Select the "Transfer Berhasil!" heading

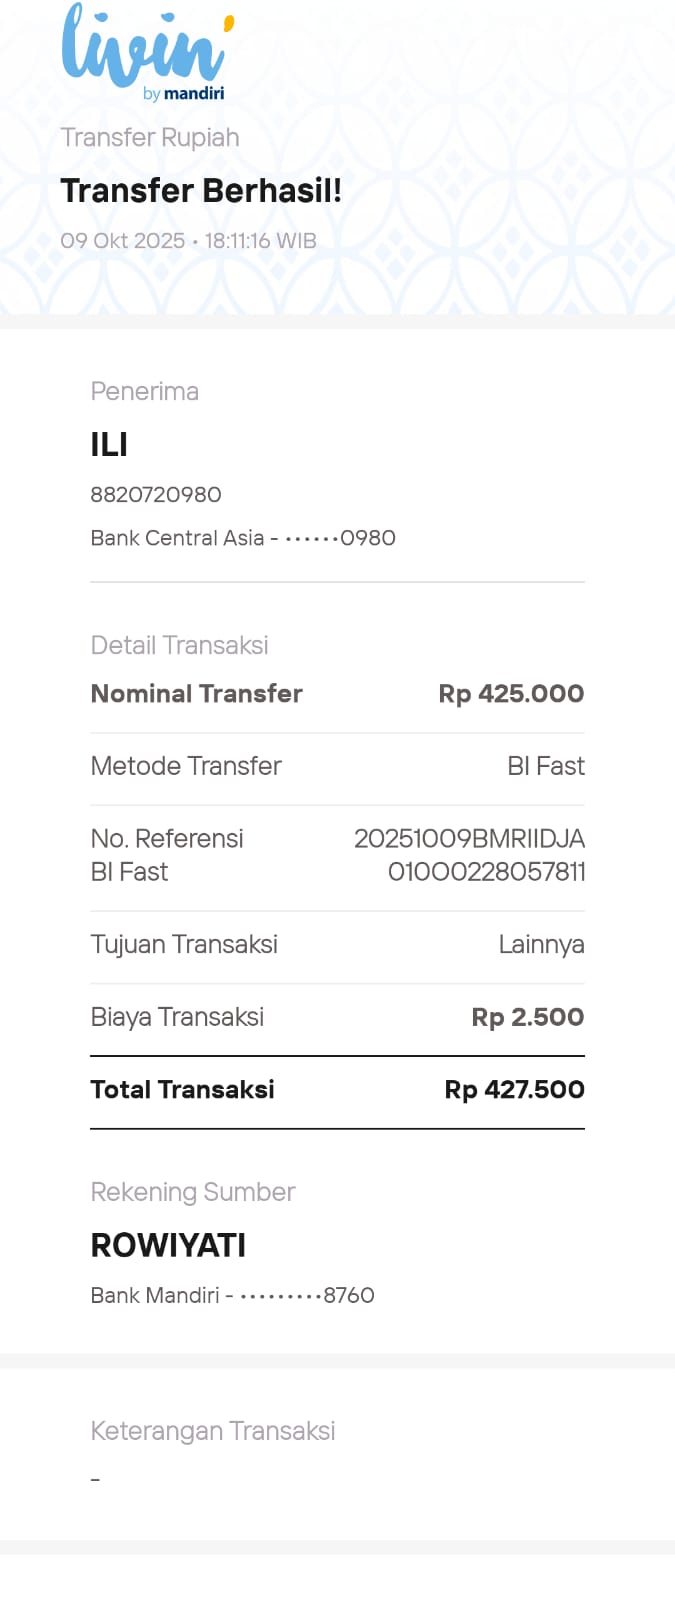[201, 190]
